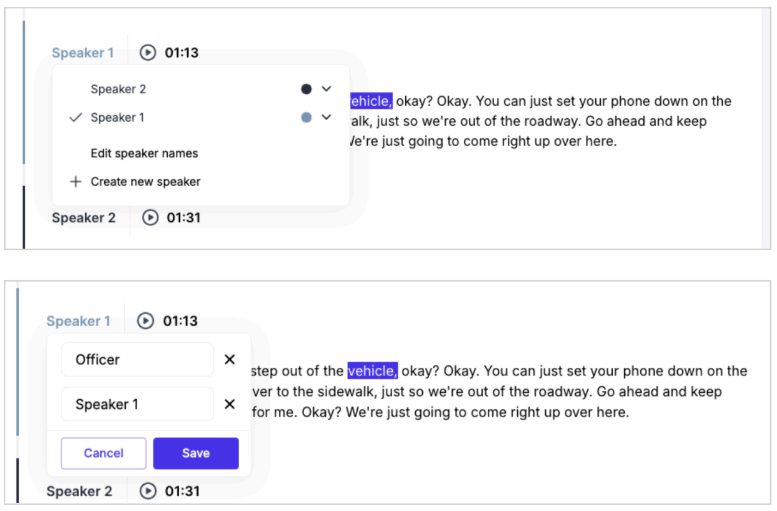The height and width of the screenshot is (511, 777).
Task: Play the 01:31 segment in the top panel
Action: [x=150, y=218]
